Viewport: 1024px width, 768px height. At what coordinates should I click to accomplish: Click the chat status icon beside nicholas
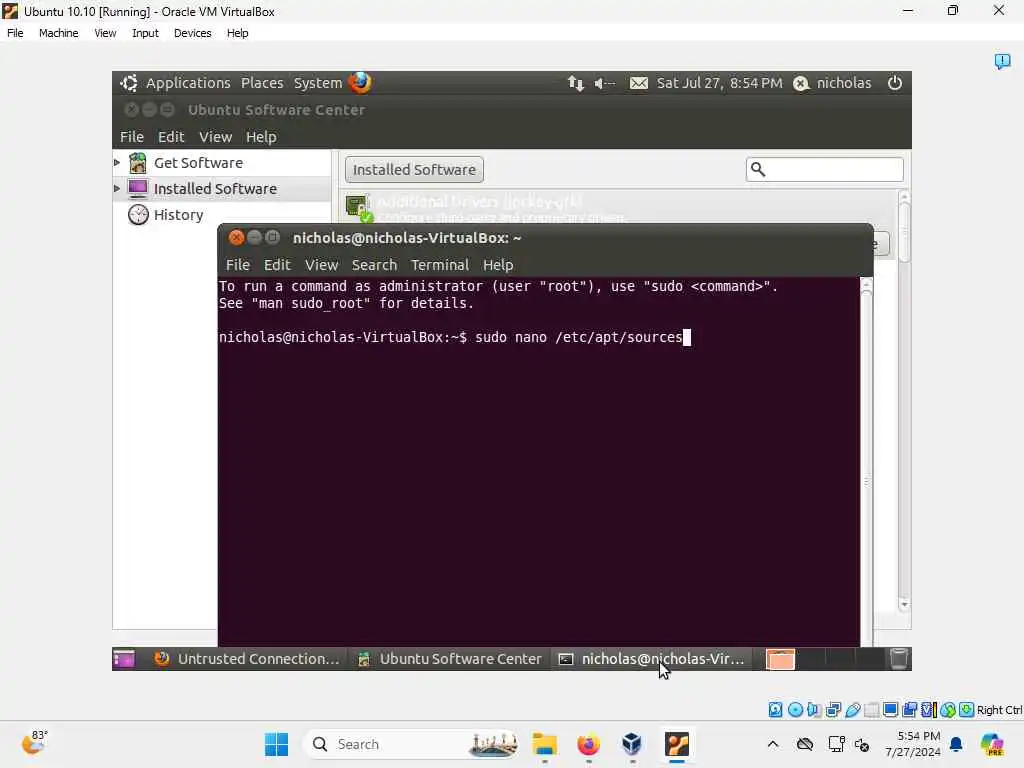coord(801,84)
